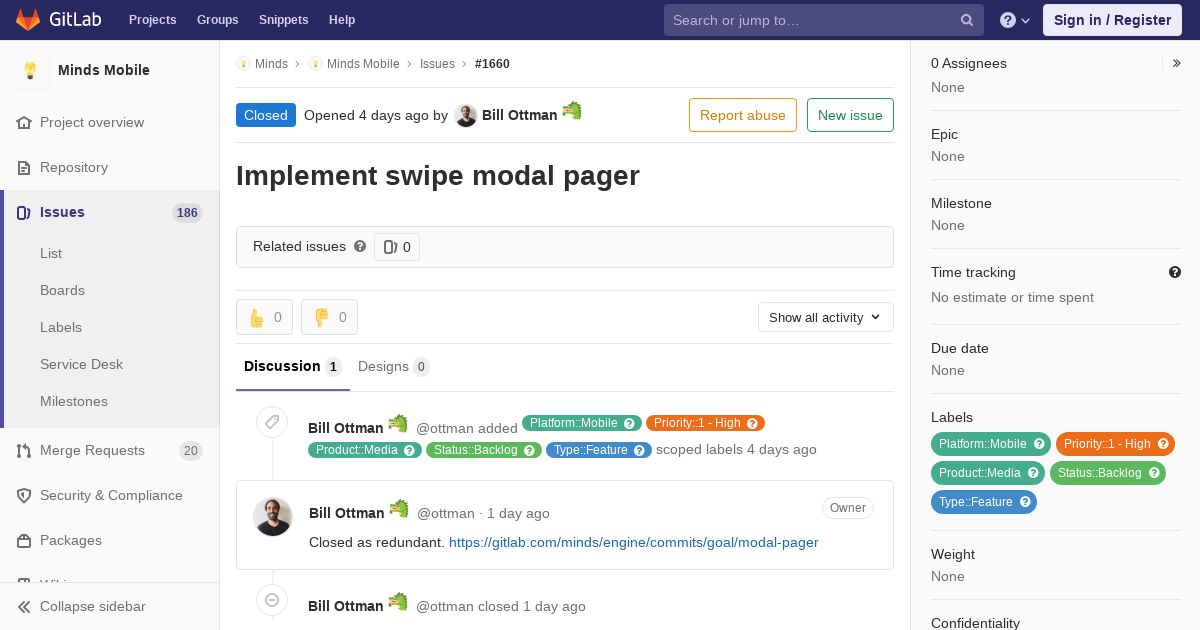Give a thumbs down reaction
Screen dimensions: 1200x630
(x=329, y=317)
